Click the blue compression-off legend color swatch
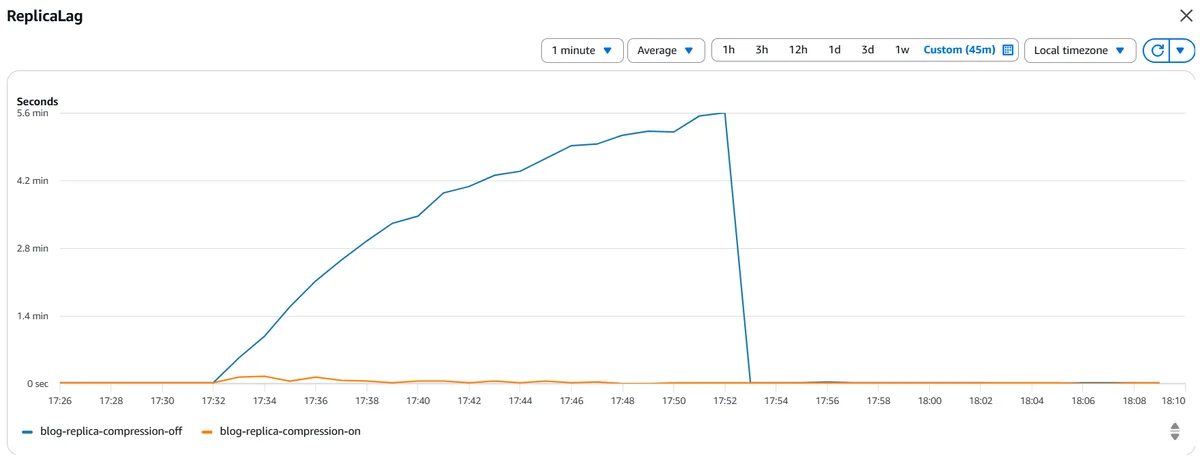1200x456 pixels. [27, 432]
